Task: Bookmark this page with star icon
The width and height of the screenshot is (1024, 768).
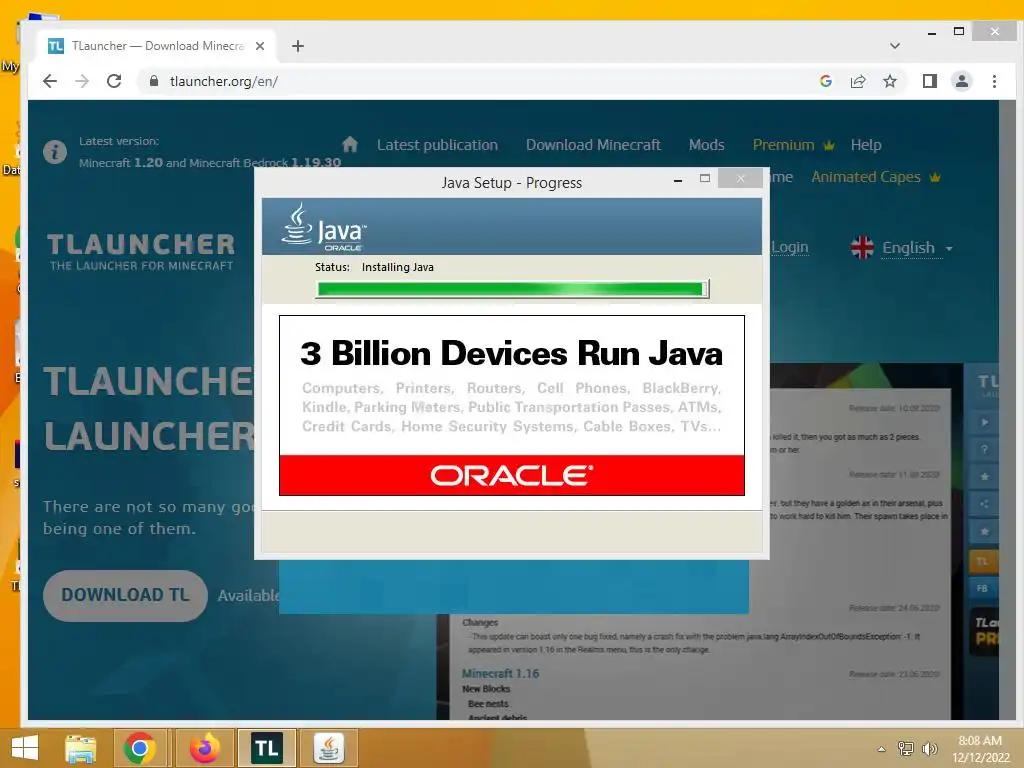Action: [889, 81]
